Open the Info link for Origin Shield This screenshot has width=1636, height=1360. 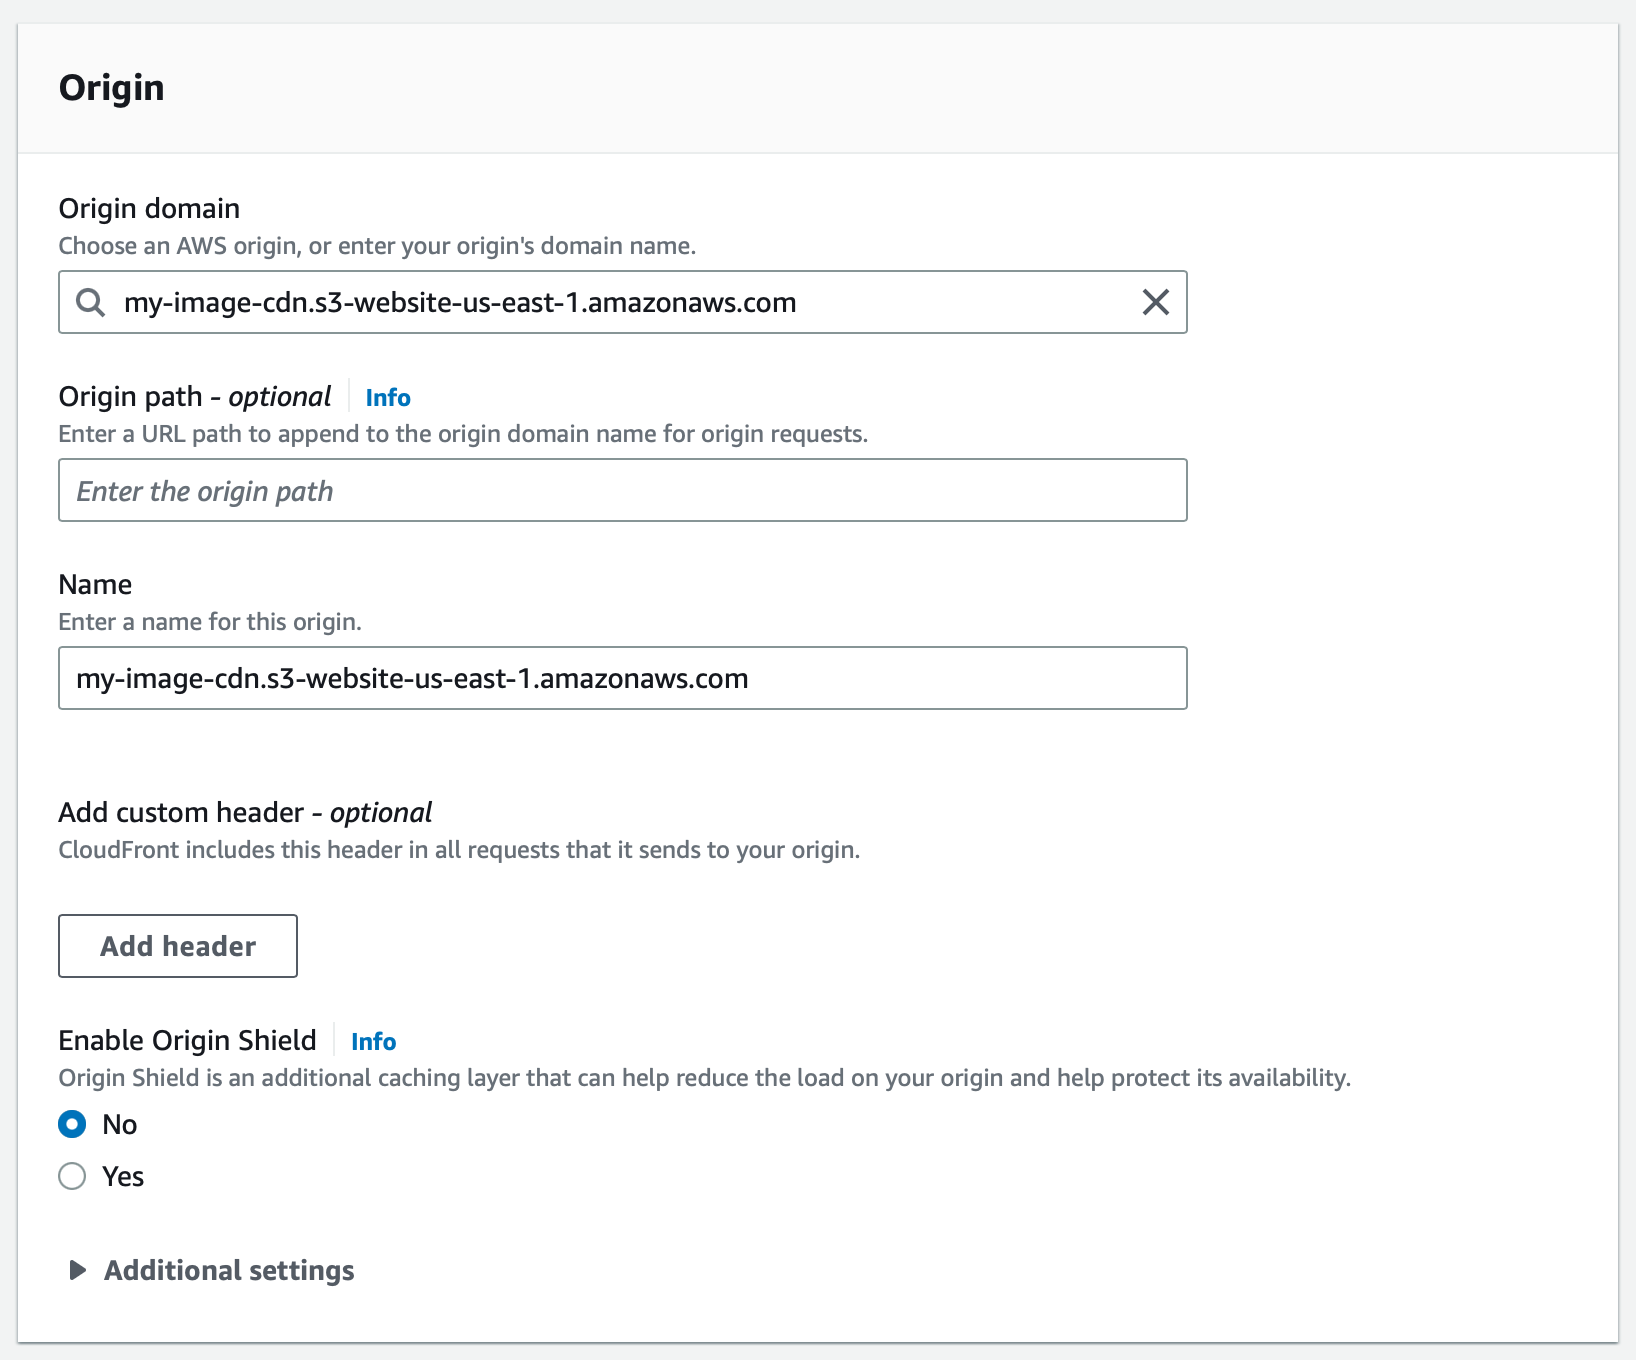(x=373, y=1042)
